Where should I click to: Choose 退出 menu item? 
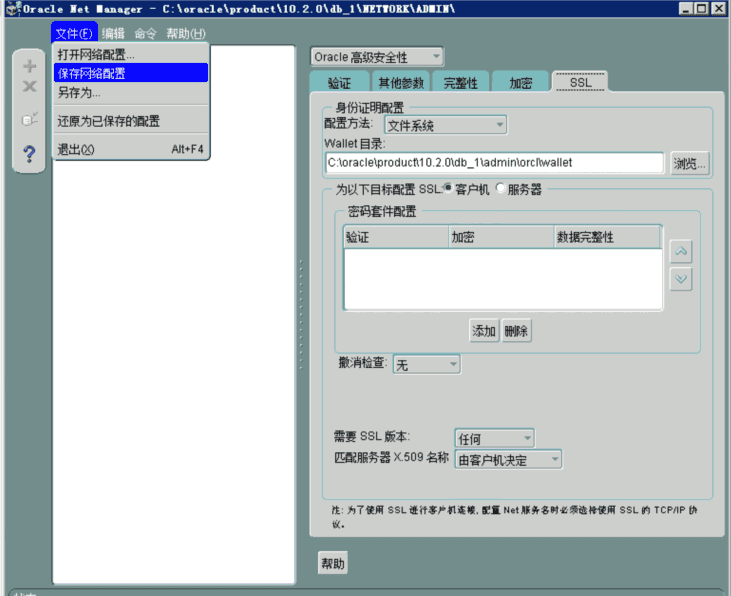(x=131, y=149)
